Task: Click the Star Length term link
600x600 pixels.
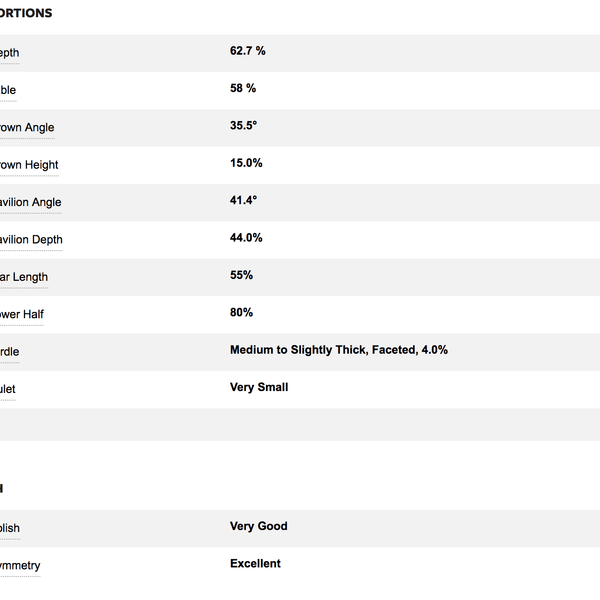Action: [x=24, y=277]
